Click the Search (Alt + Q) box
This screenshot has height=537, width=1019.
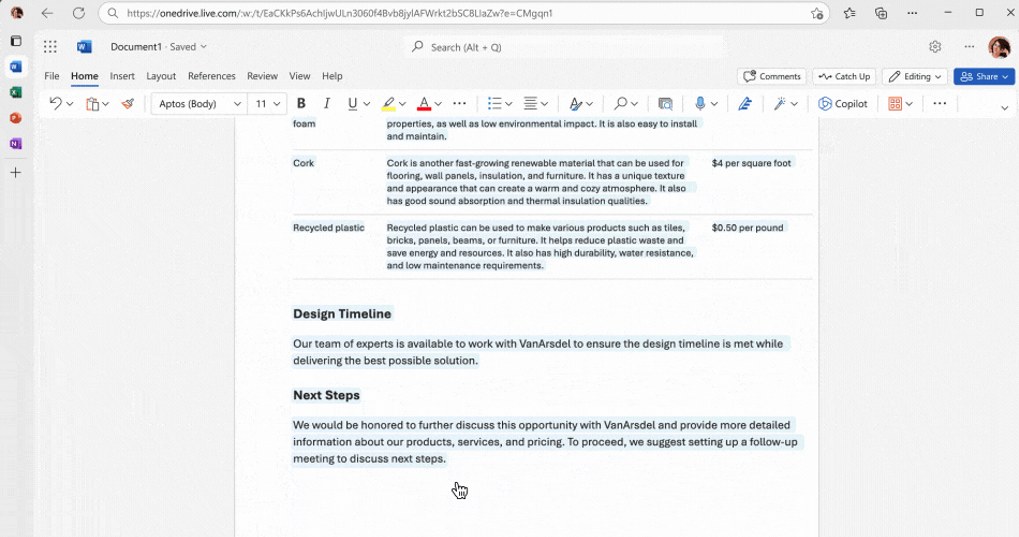point(564,47)
